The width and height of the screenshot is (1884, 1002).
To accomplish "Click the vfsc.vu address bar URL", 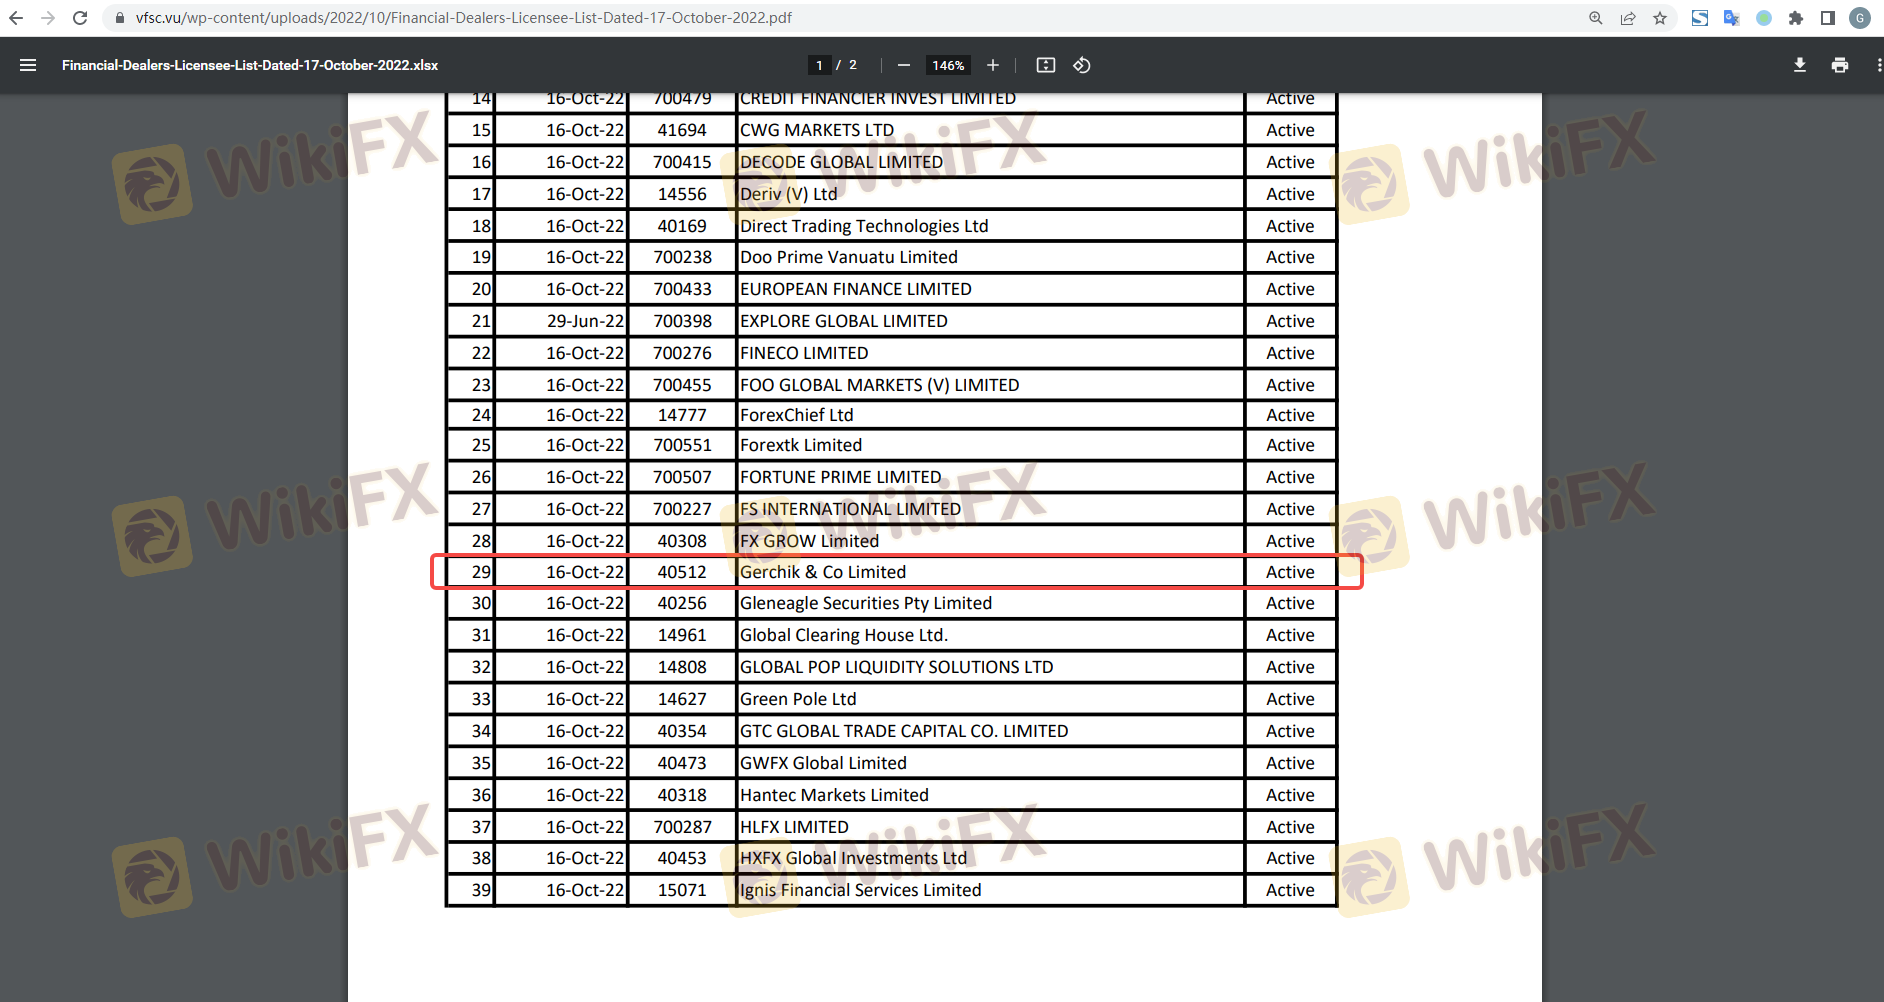I will click(x=464, y=18).
